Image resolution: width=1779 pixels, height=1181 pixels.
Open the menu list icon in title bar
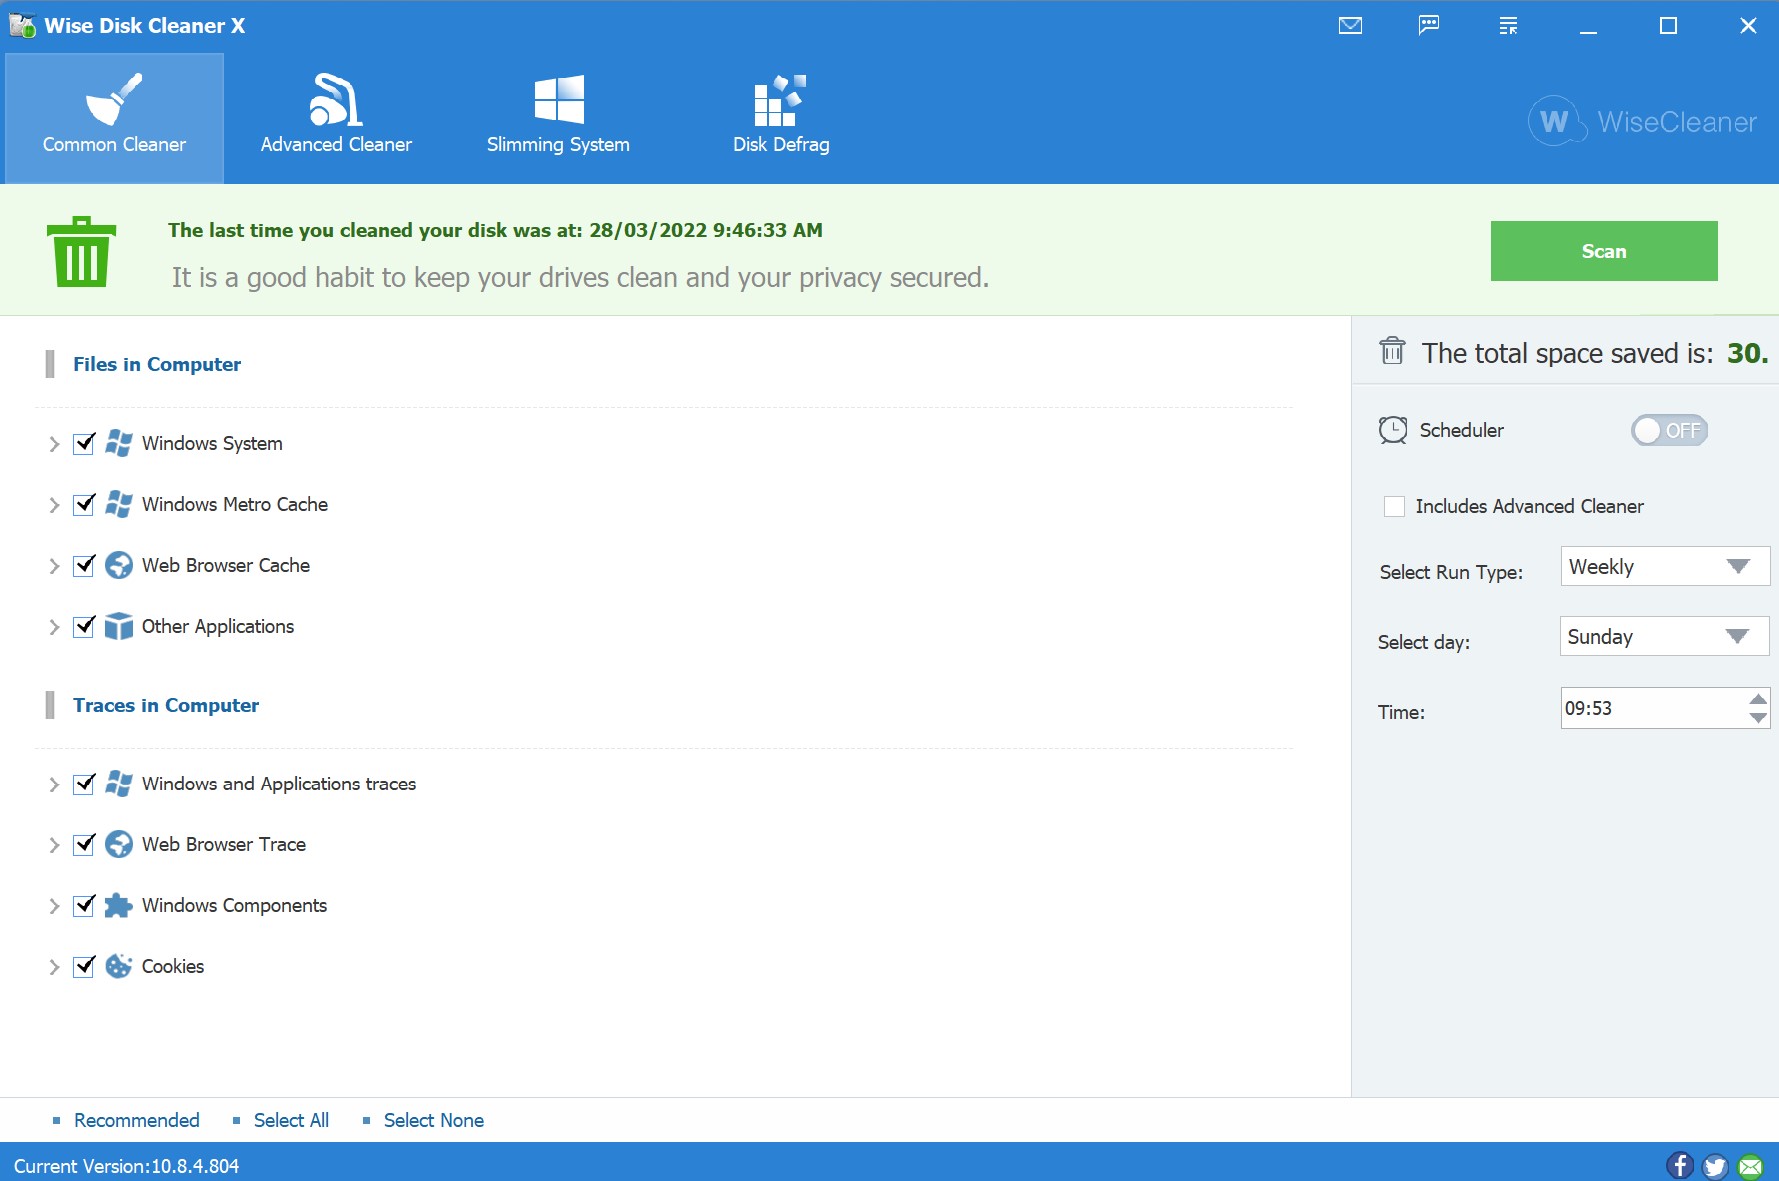(1508, 26)
